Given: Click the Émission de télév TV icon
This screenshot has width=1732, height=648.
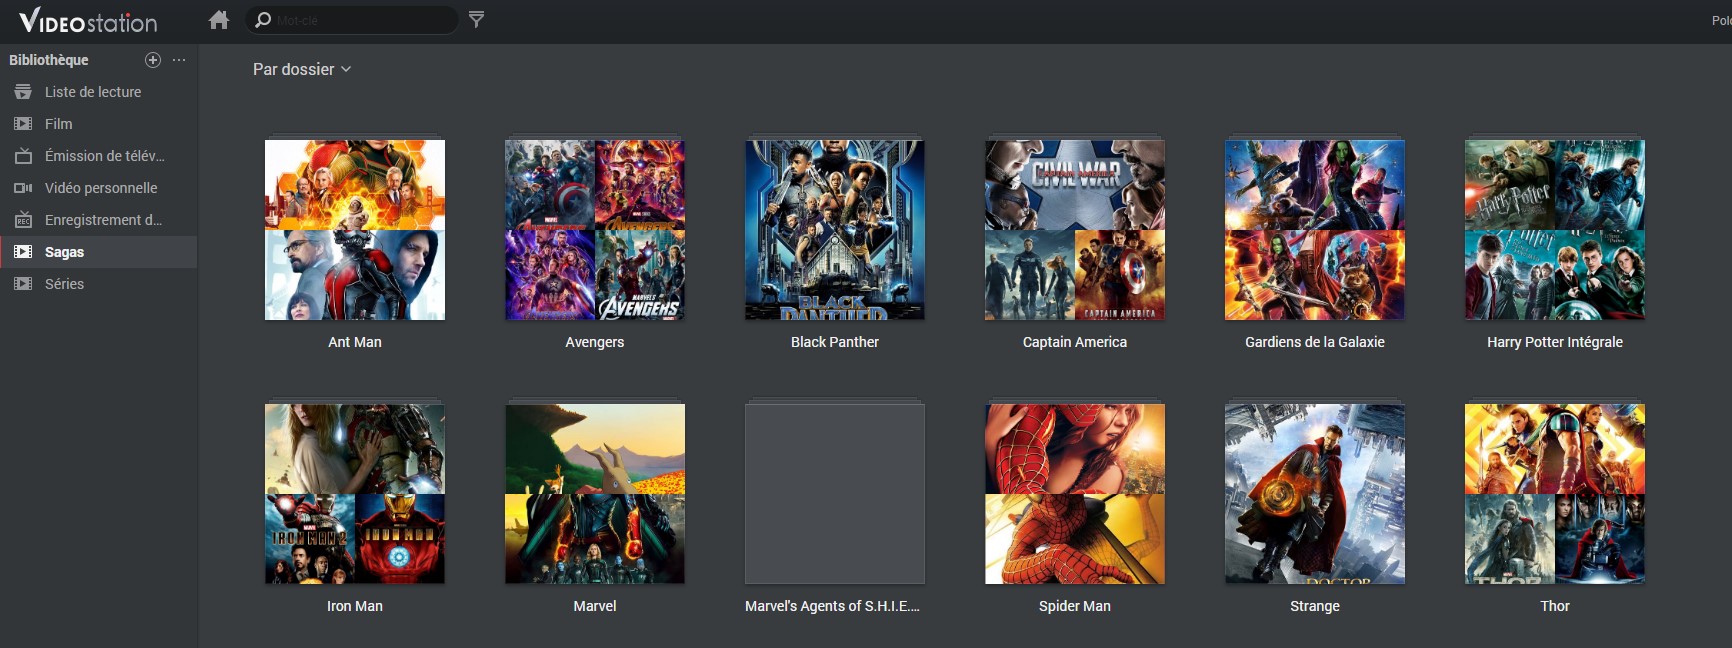Looking at the screenshot, I should point(23,156).
